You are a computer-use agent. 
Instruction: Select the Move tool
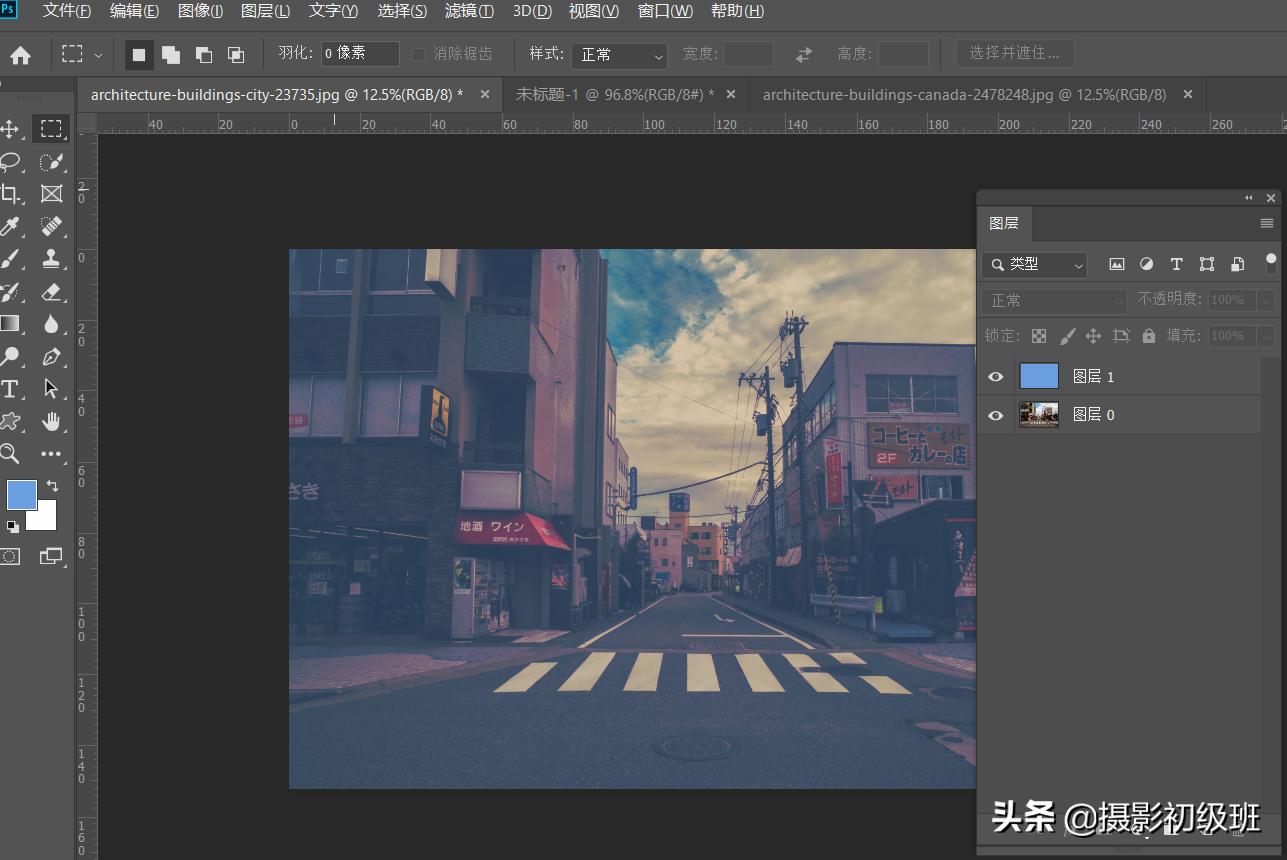pyautogui.click(x=10, y=129)
